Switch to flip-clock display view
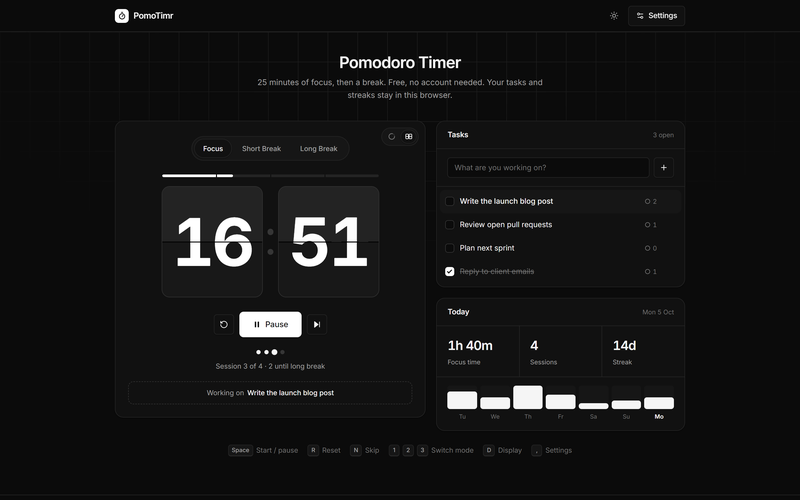 point(409,136)
